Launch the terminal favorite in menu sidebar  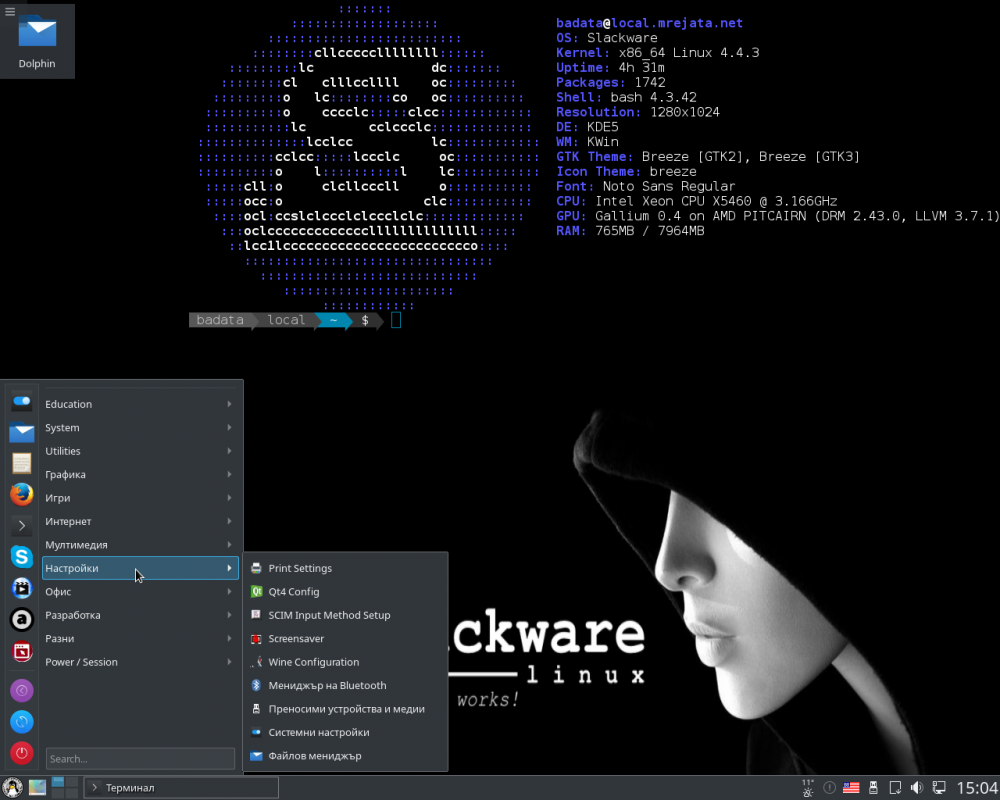coord(22,526)
